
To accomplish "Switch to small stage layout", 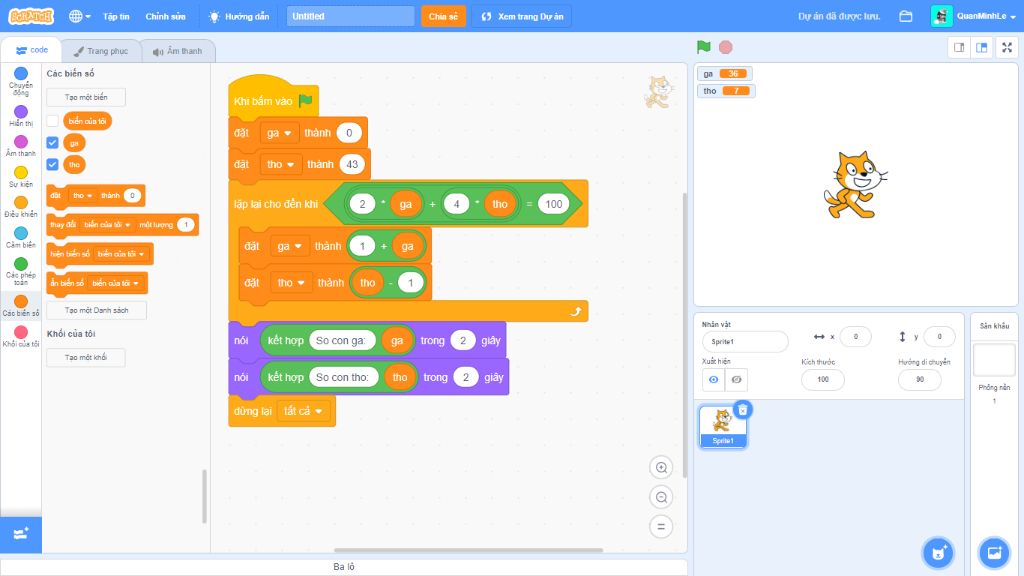I will (x=959, y=48).
